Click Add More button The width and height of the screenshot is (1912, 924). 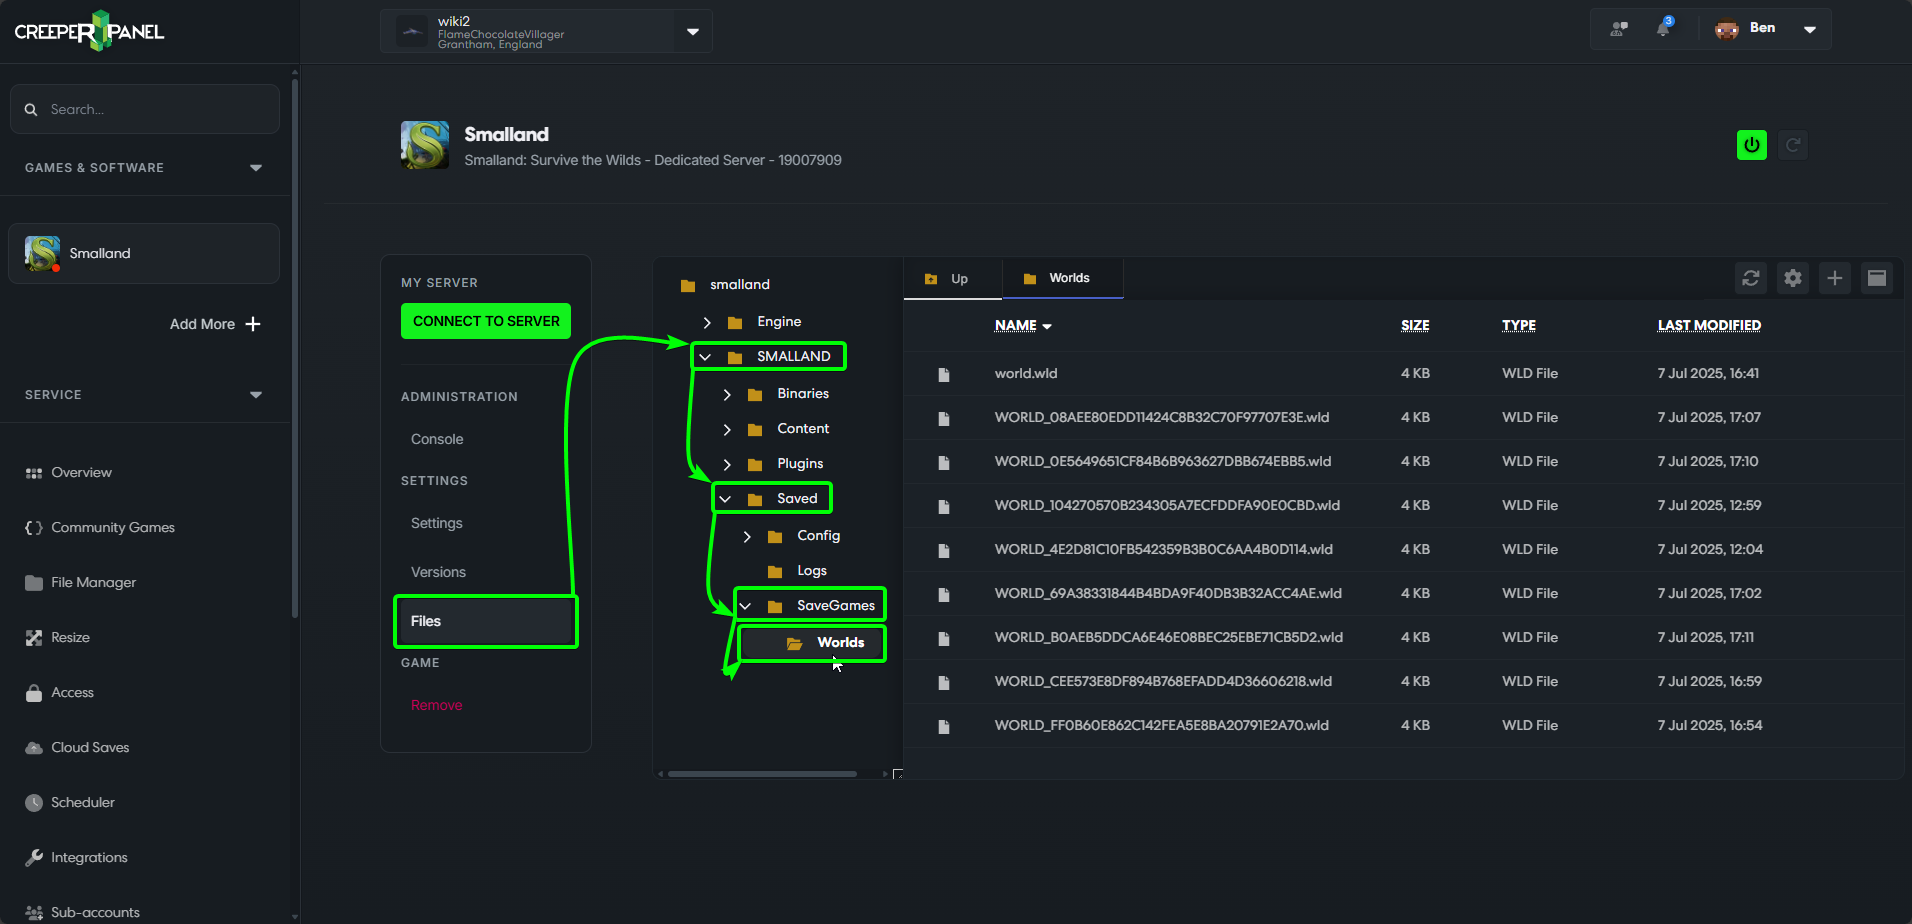[215, 324]
